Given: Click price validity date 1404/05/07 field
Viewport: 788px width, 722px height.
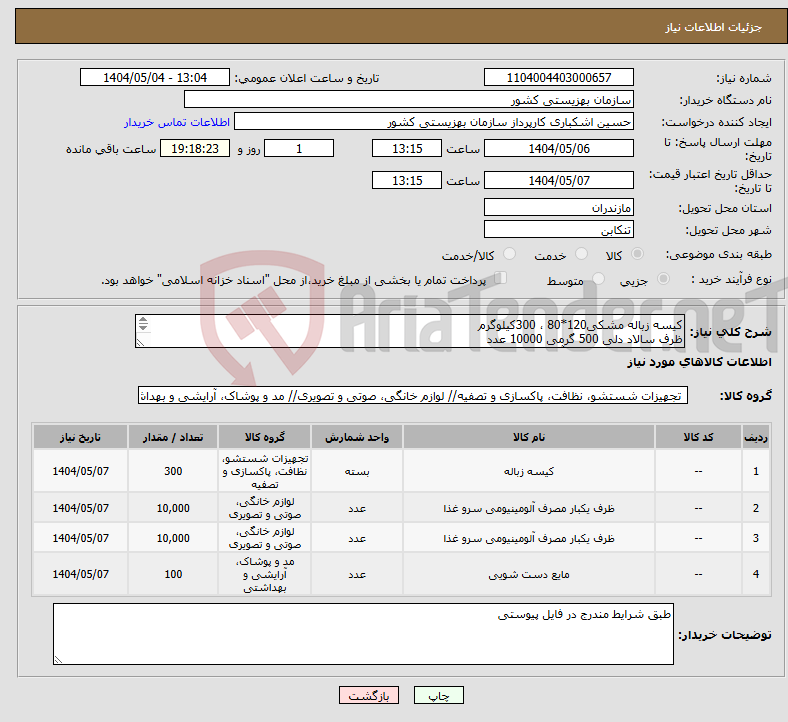Looking at the screenshot, I should (558, 180).
